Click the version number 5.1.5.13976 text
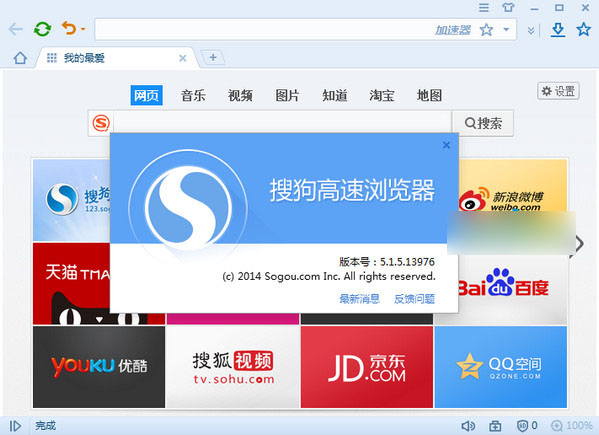This screenshot has width=599, height=435. [x=407, y=262]
